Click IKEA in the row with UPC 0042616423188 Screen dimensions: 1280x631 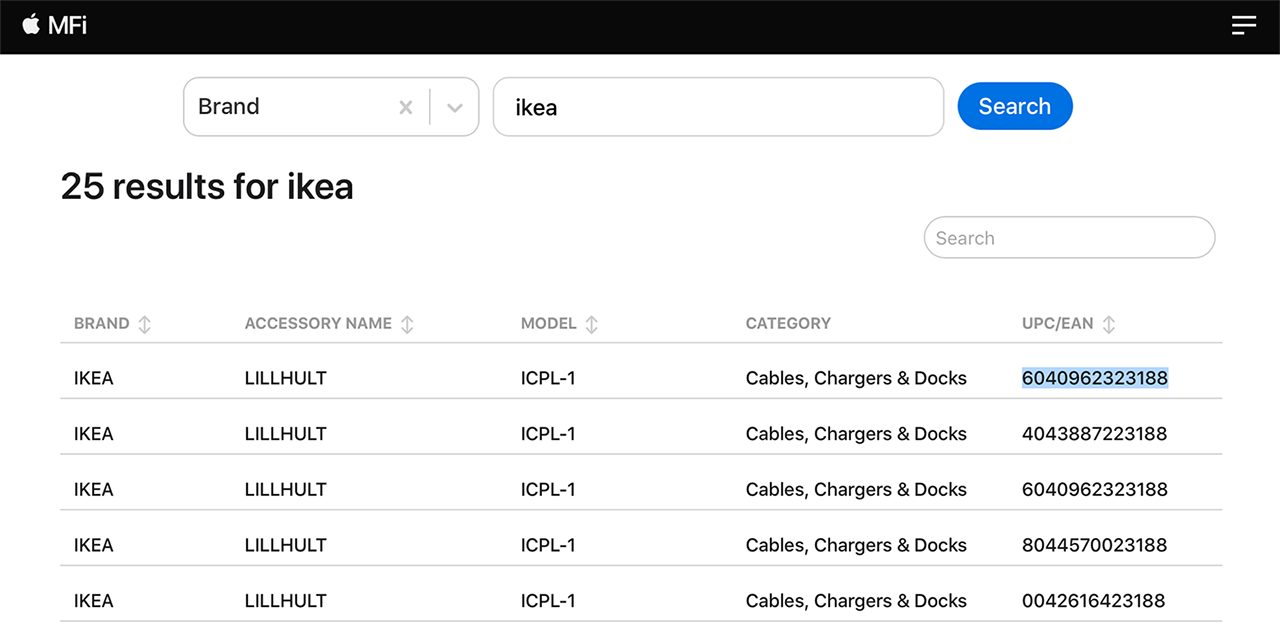pyautogui.click(x=94, y=601)
